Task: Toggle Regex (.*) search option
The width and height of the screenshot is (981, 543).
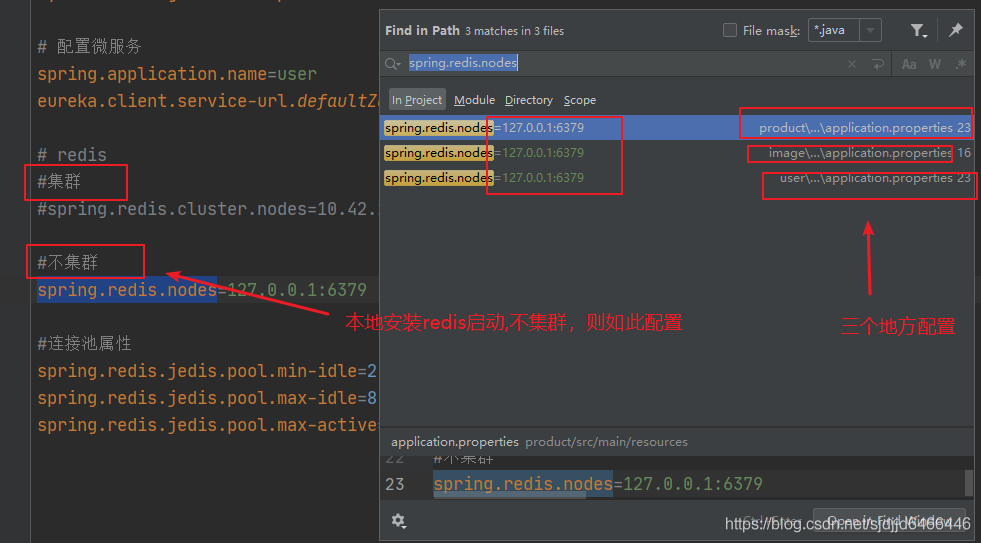Action: [x=961, y=64]
